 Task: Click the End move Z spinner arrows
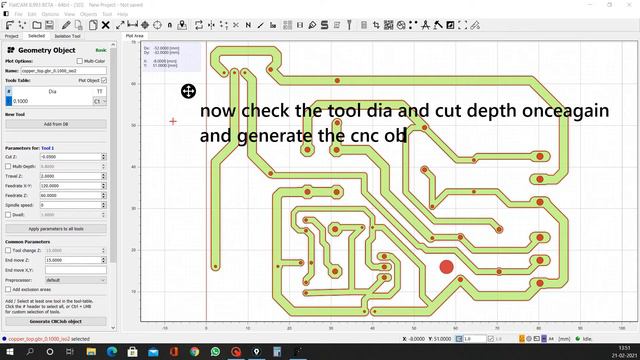[x=104, y=260]
